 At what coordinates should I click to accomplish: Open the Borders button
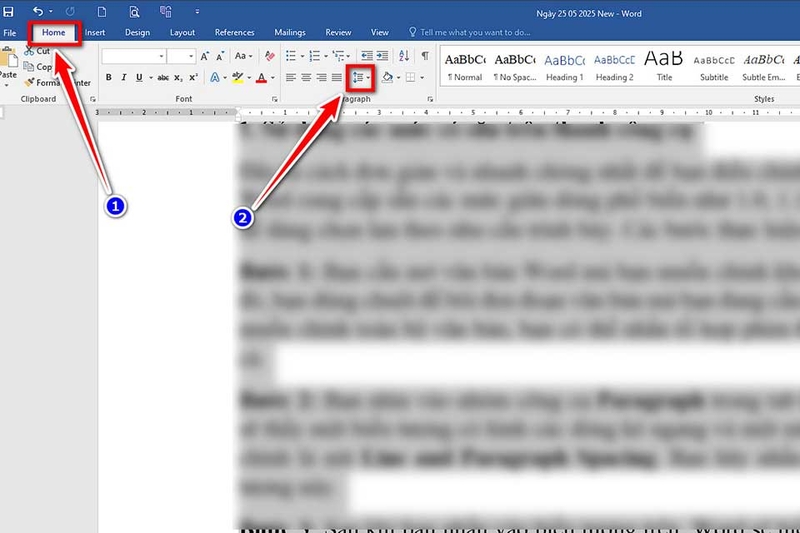point(410,78)
